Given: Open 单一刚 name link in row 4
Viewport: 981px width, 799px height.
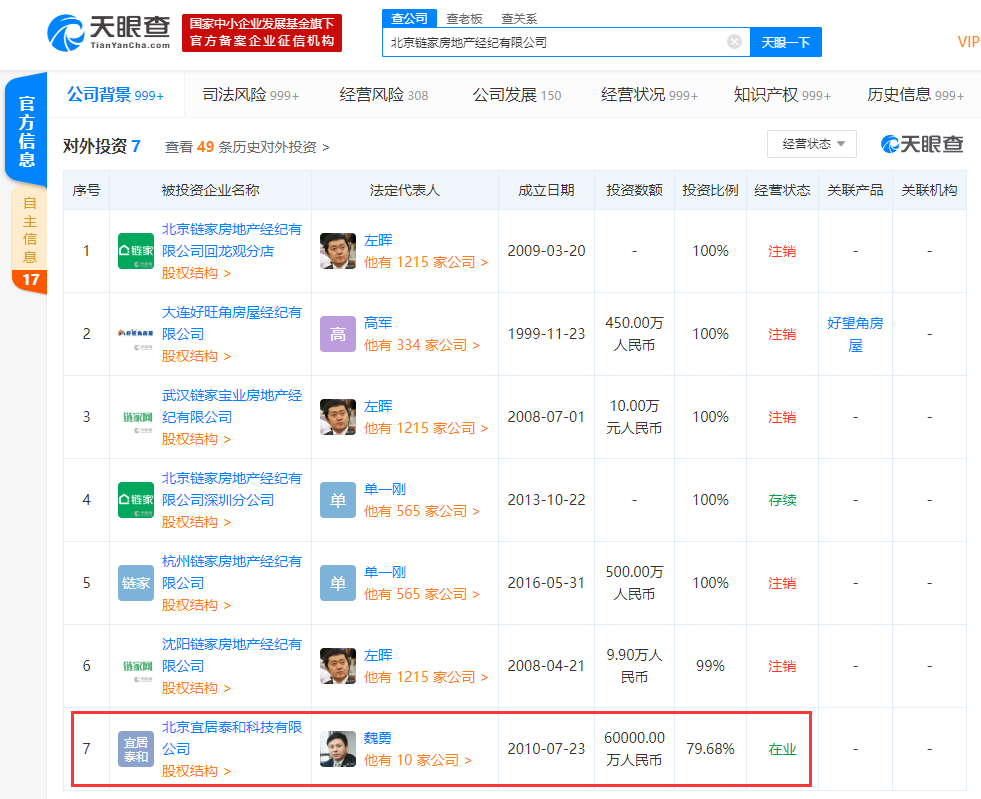Looking at the screenshot, I should pos(385,489).
